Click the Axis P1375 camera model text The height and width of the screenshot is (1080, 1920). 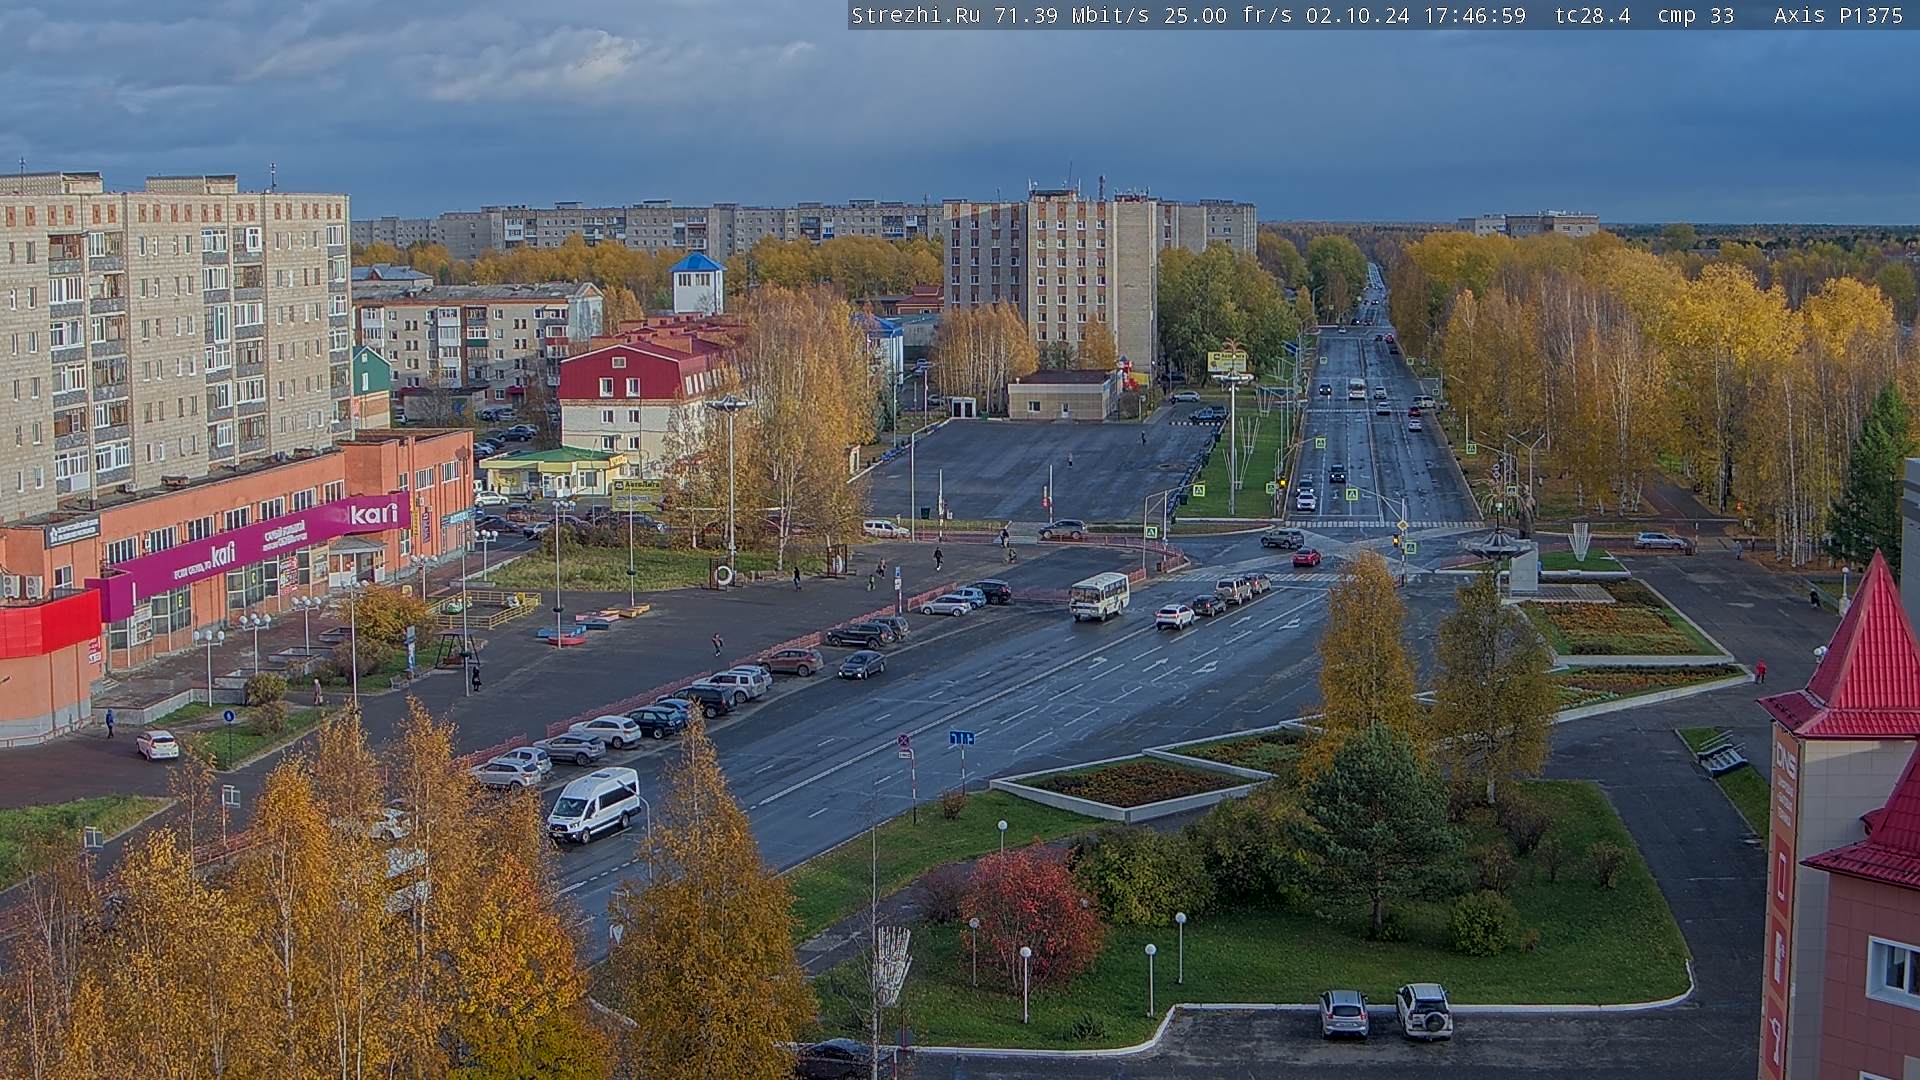click(1838, 15)
